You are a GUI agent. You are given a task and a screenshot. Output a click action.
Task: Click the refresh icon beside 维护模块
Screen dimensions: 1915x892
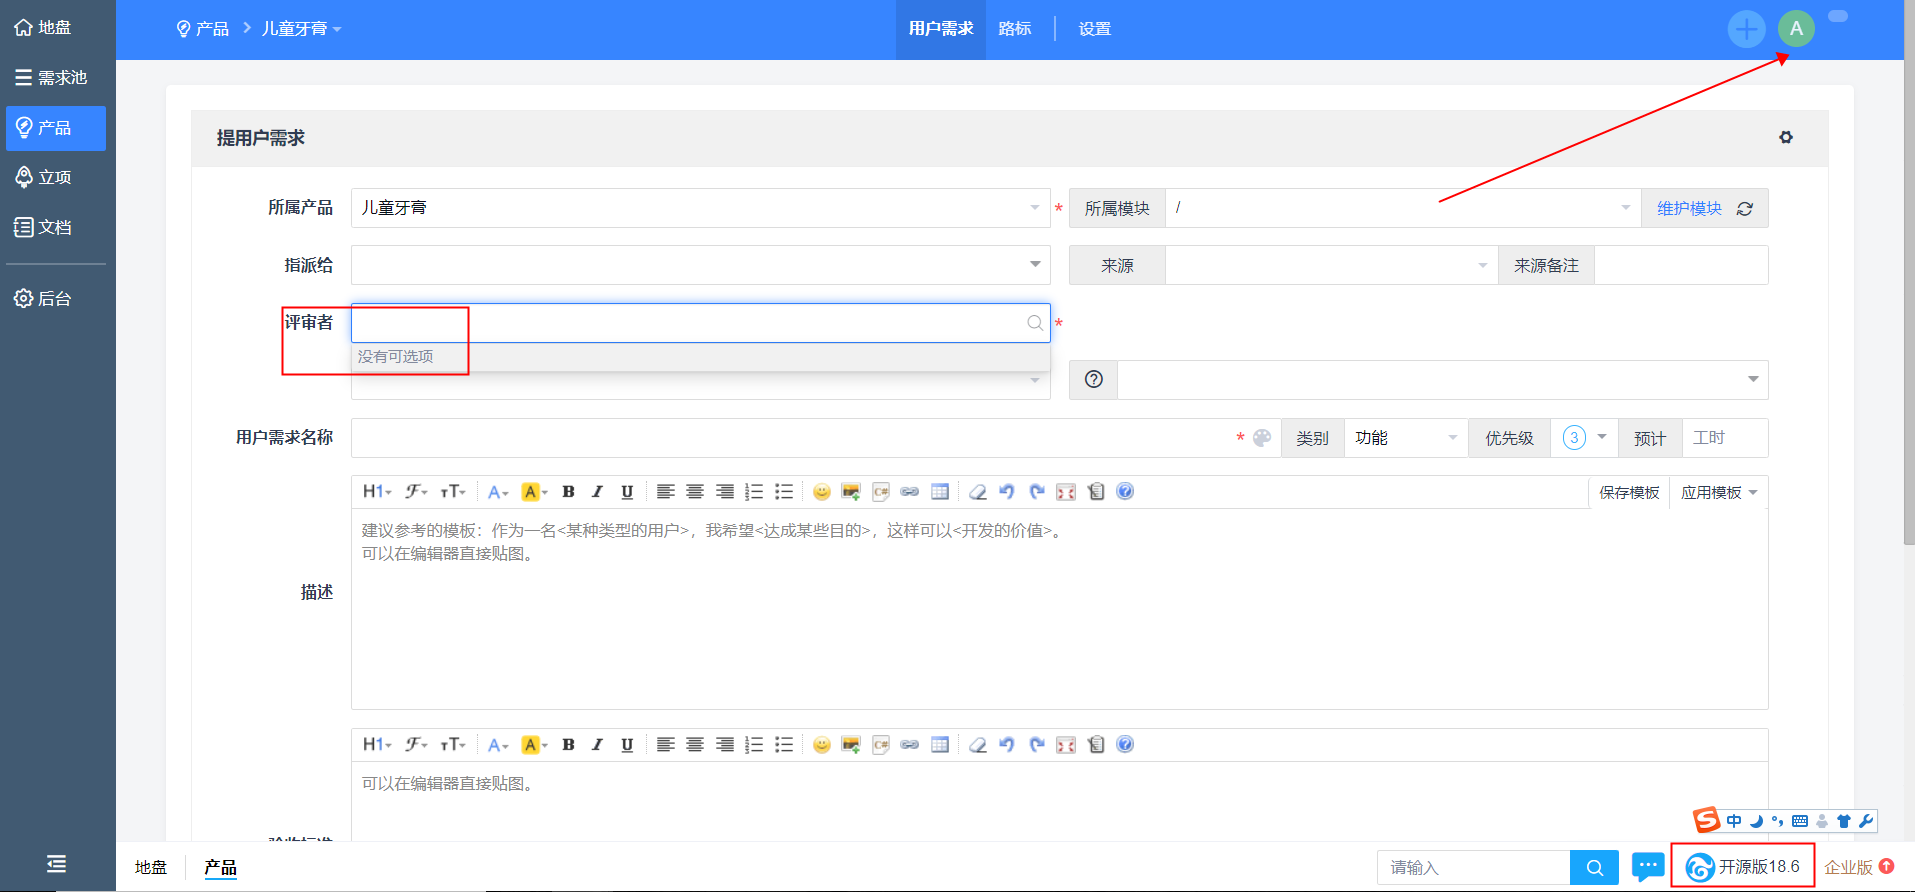click(x=1745, y=209)
